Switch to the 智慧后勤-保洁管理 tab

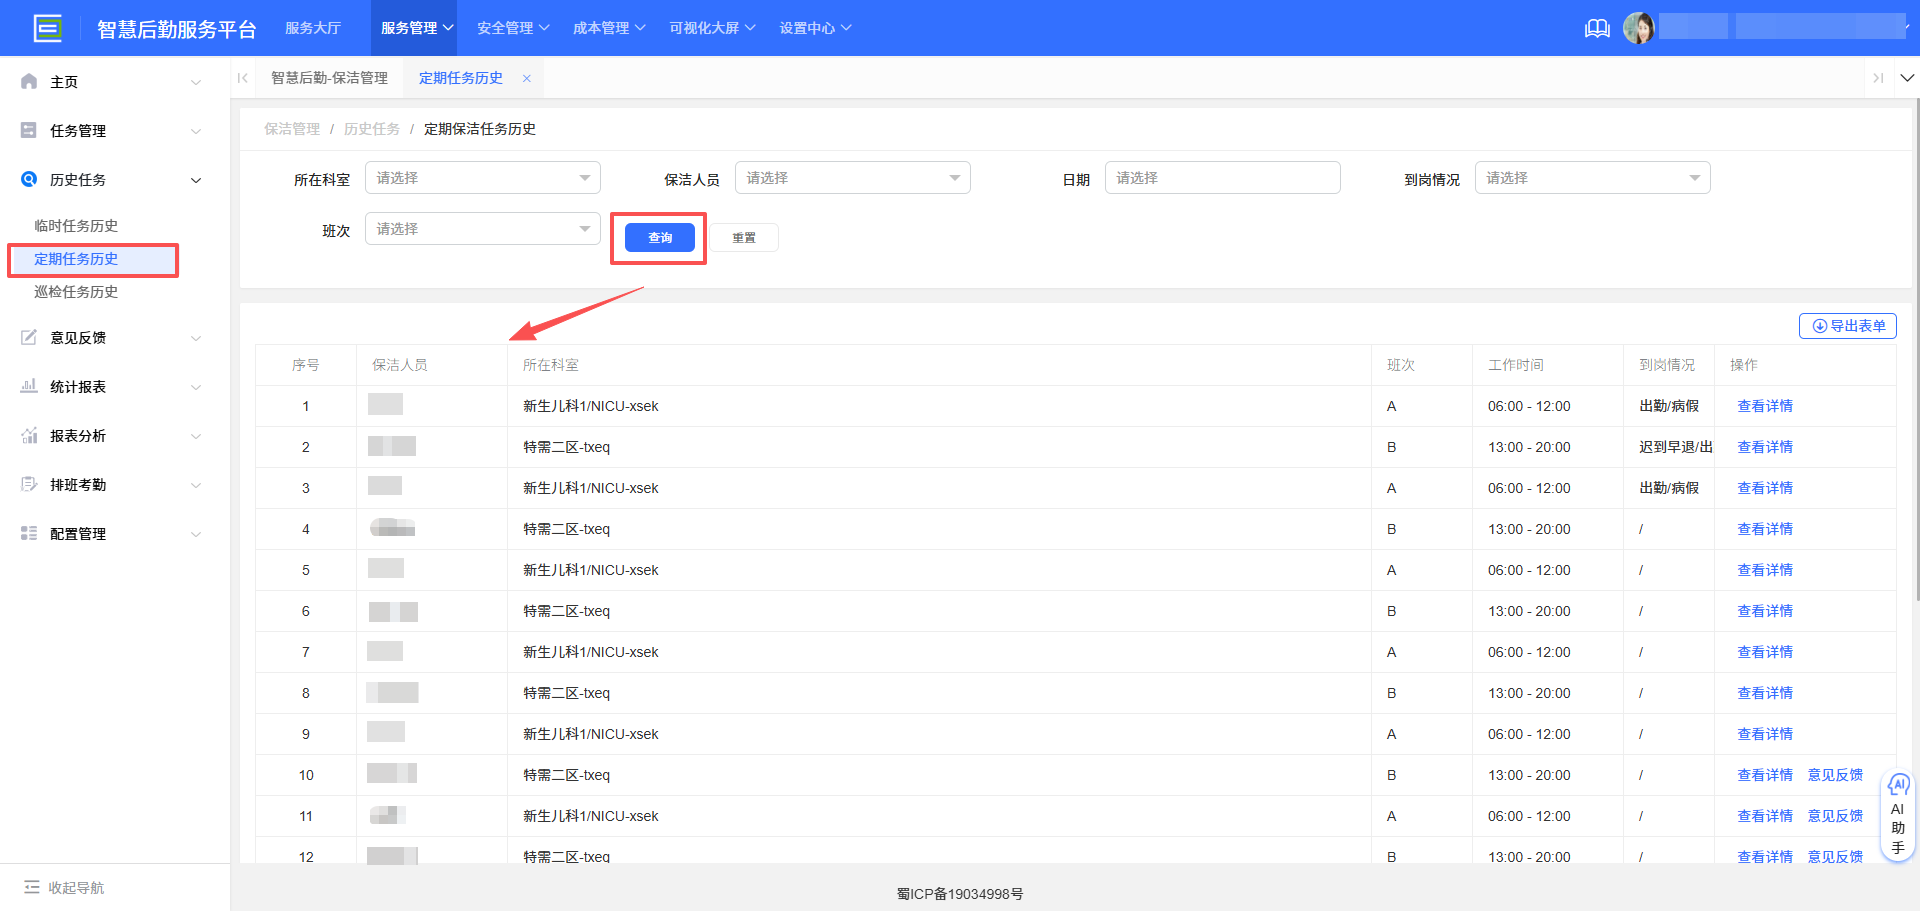coord(330,77)
